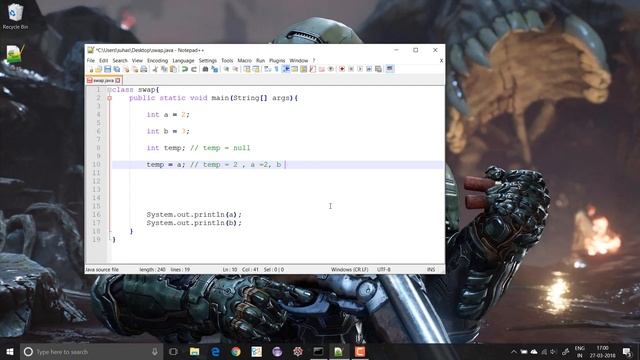Click the ENG language indicator in the tray
The height and width of the screenshot is (360, 640).
coord(579,348)
